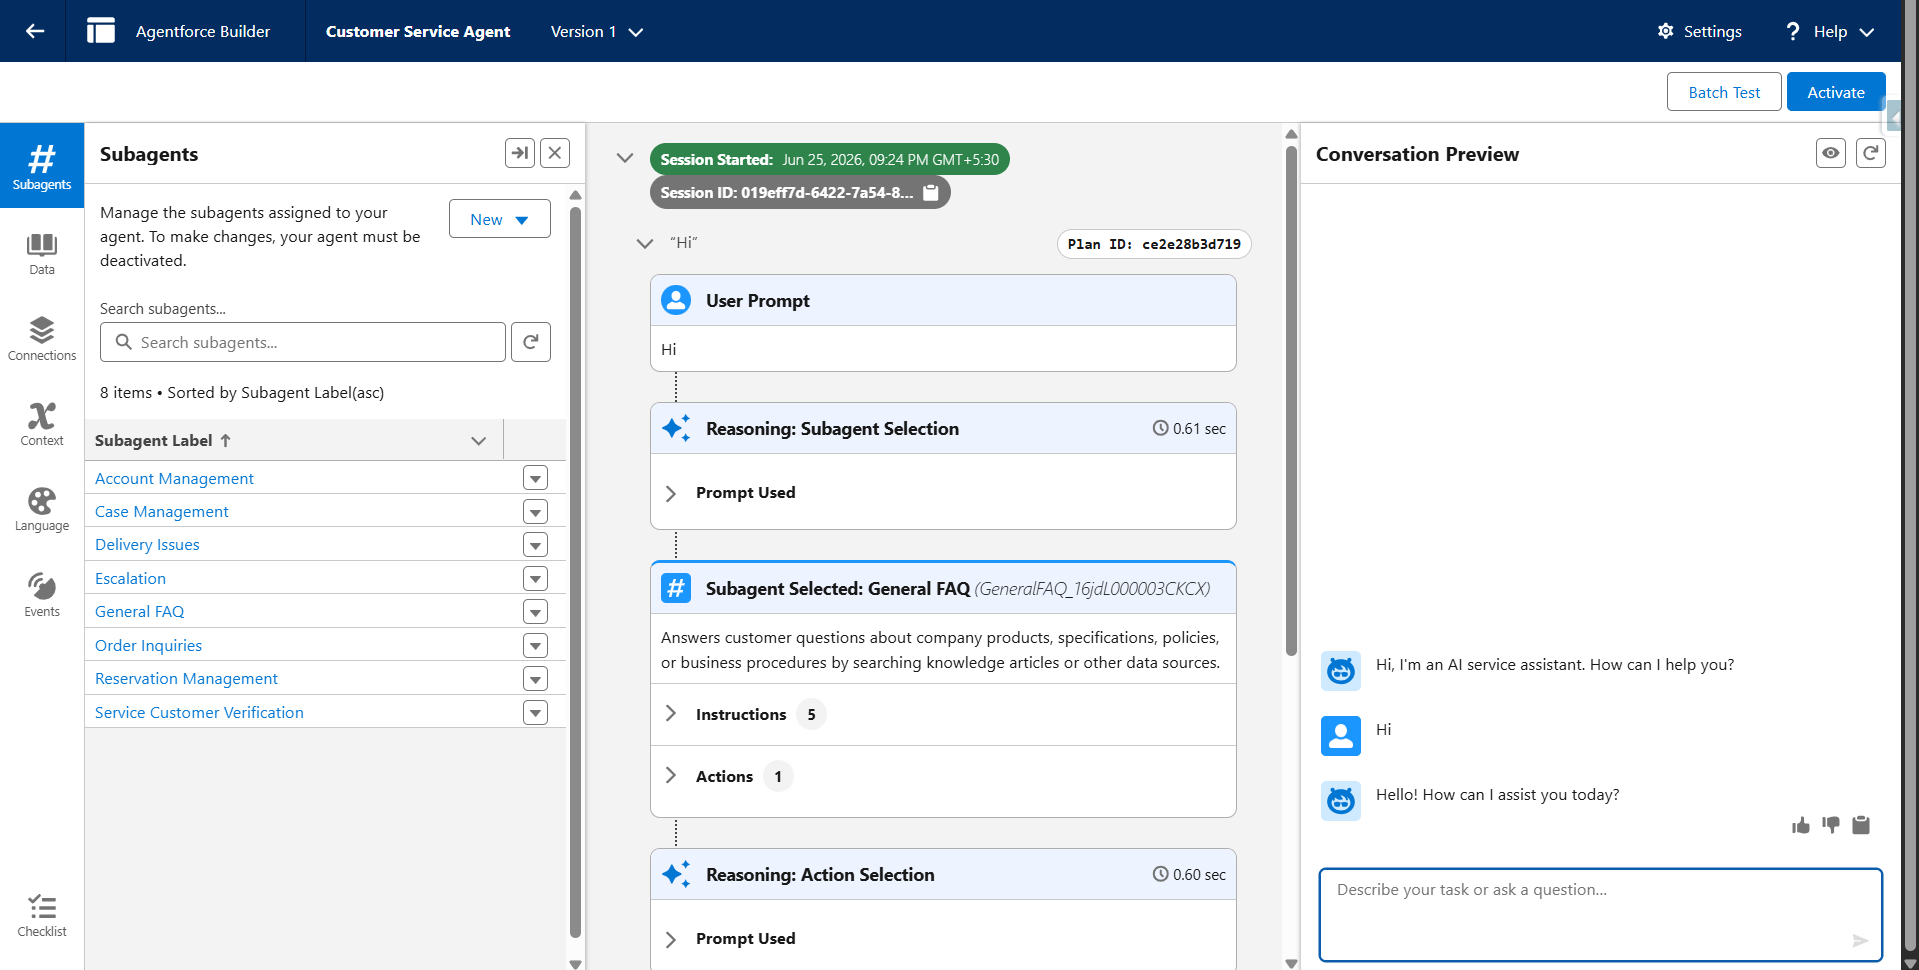
Task: Click the Subagent Selection sparkle icon
Action: [x=676, y=428]
